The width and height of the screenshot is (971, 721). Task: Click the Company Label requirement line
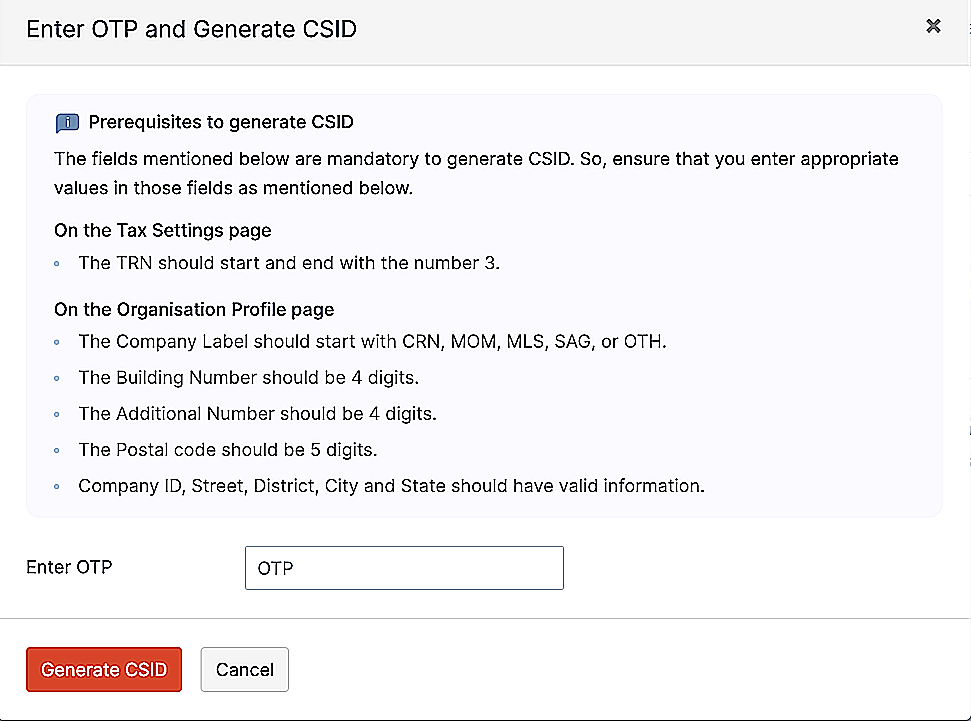372,341
